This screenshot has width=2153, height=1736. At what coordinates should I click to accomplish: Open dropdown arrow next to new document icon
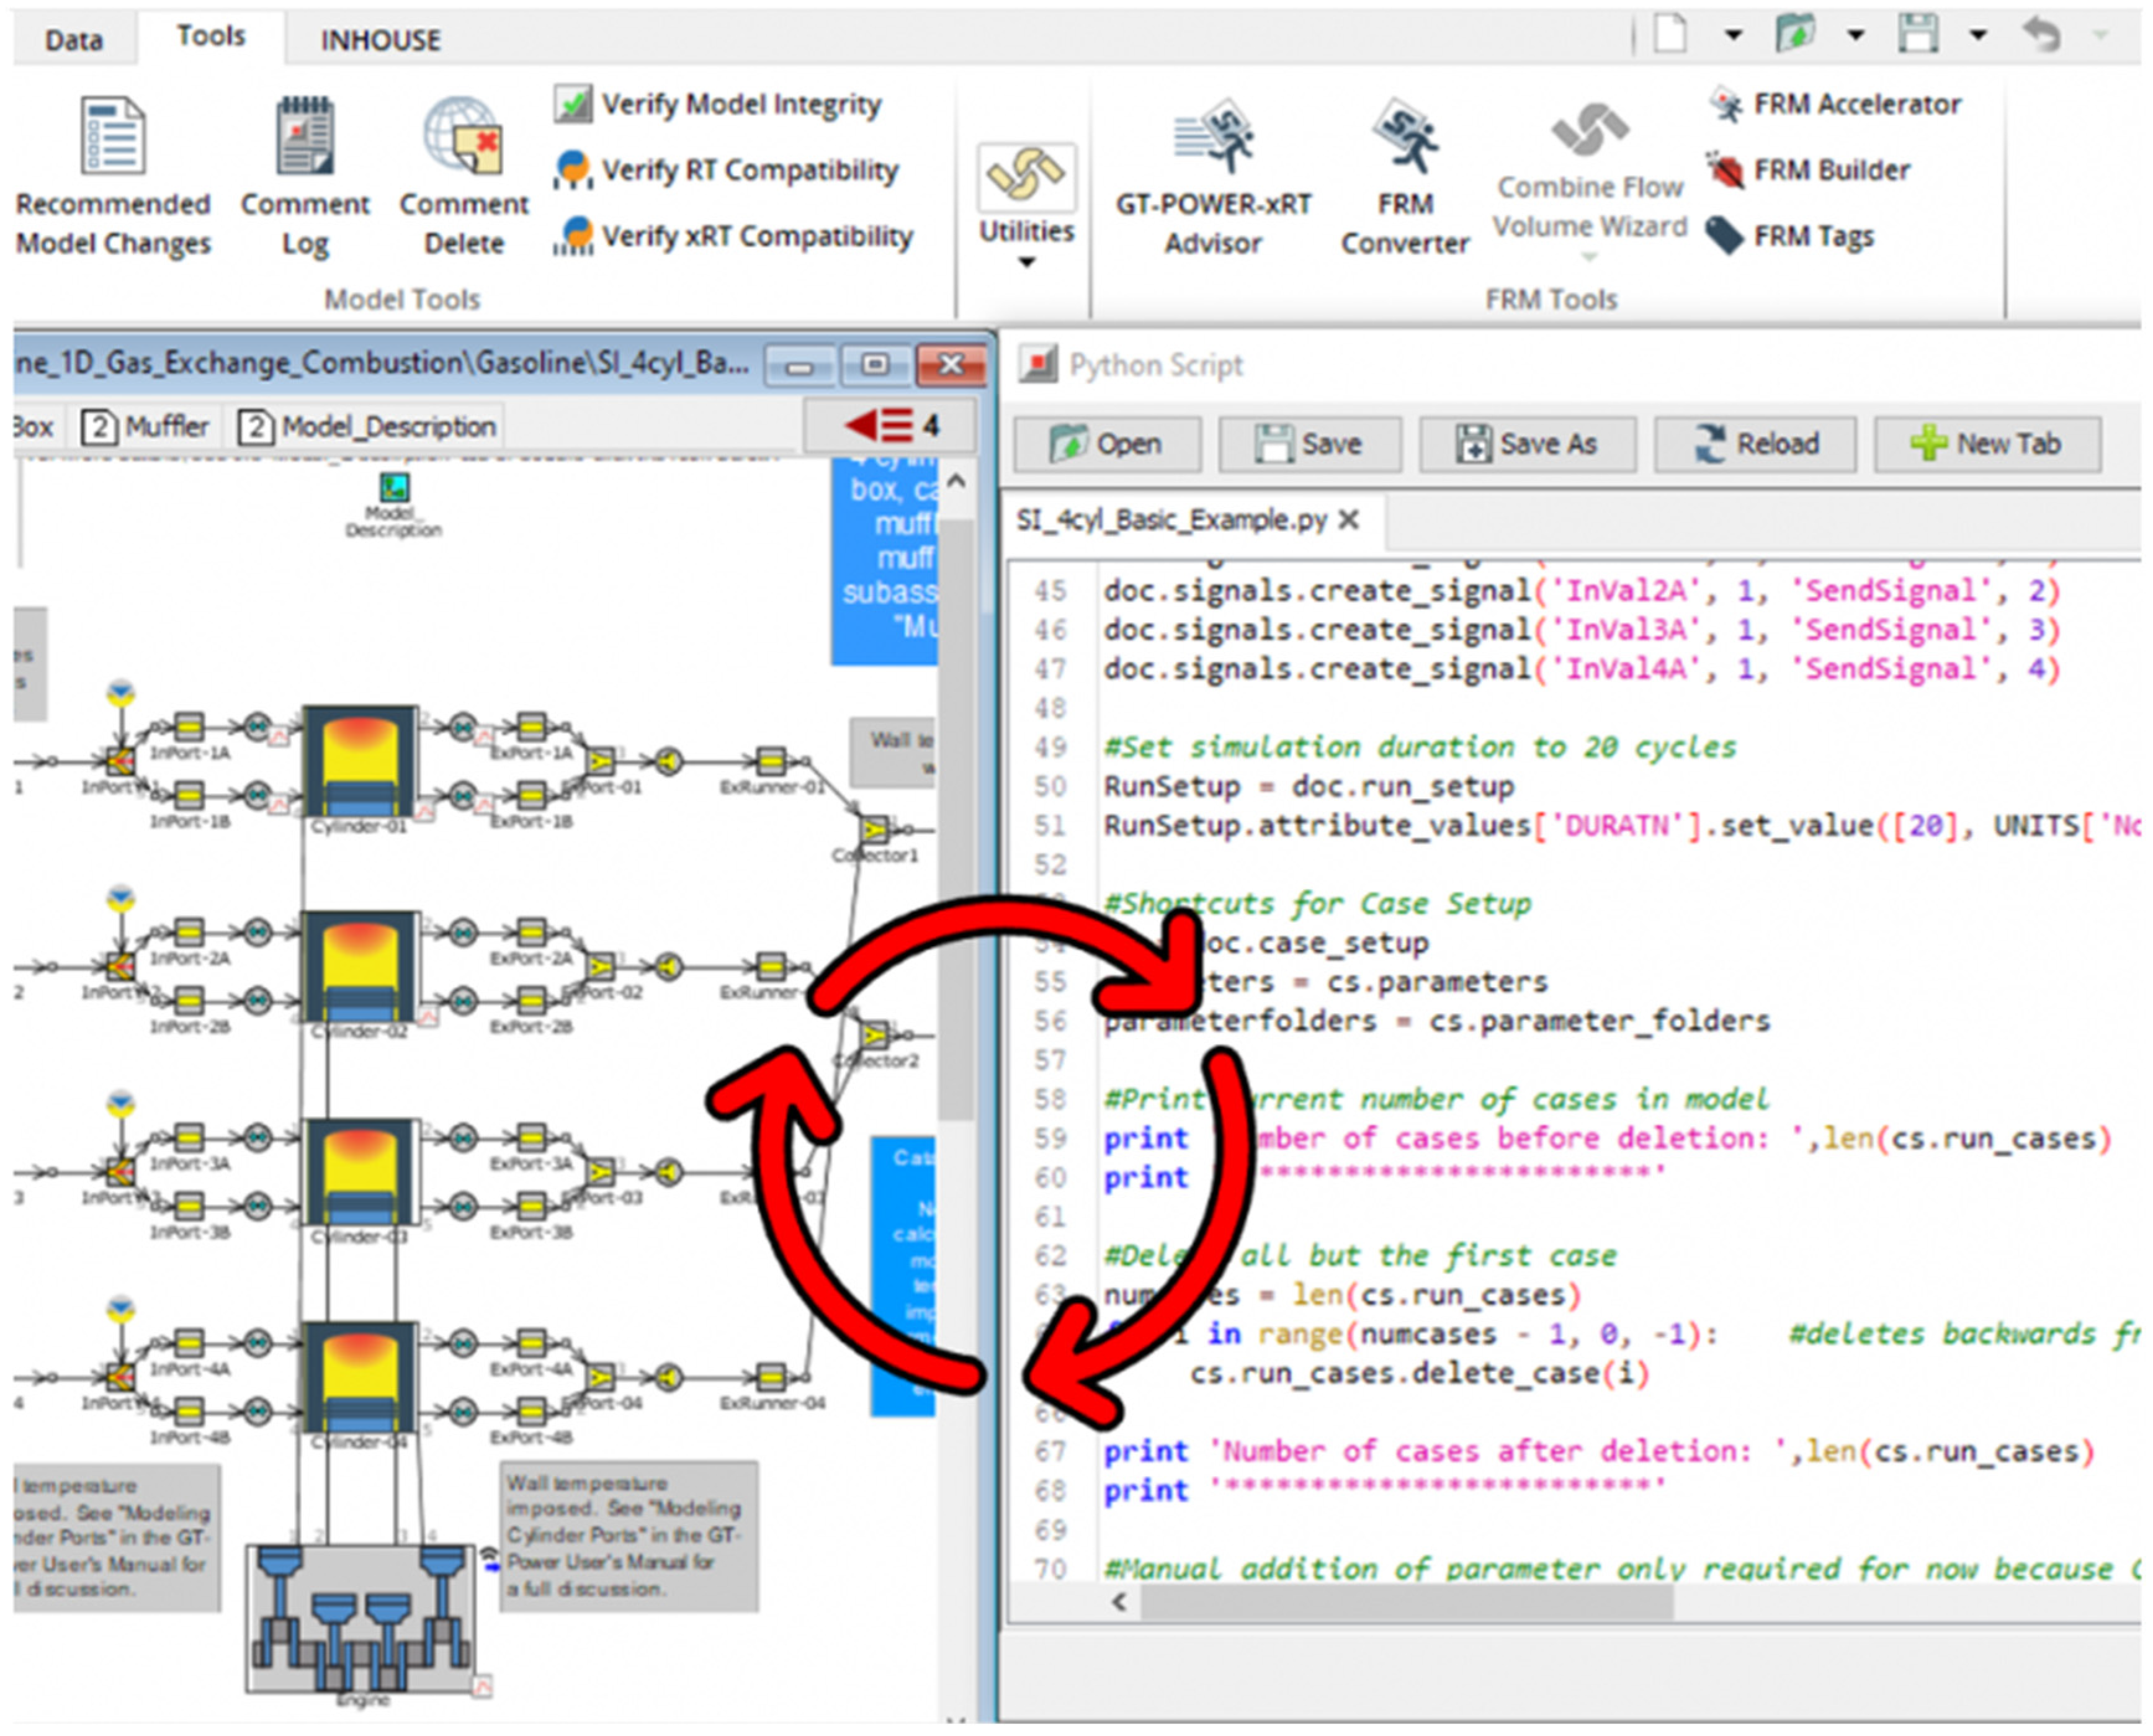point(1733,35)
